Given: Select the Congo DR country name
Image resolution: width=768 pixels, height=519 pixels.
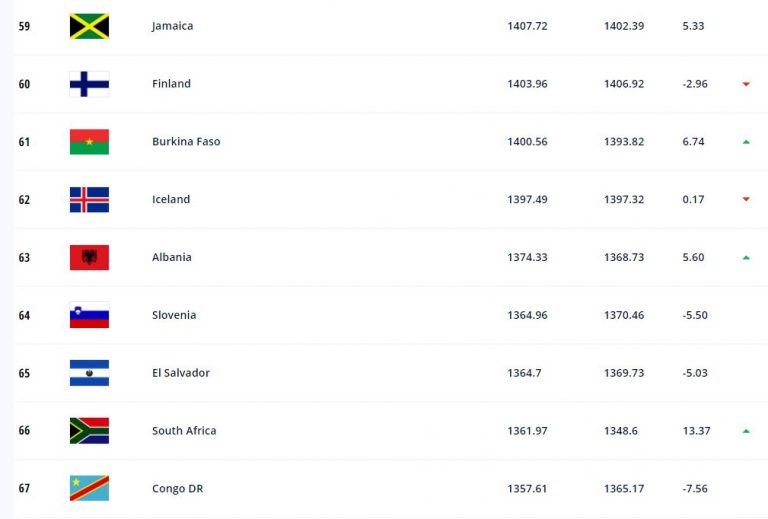Looking at the screenshot, I should click(x=177, y=488).
